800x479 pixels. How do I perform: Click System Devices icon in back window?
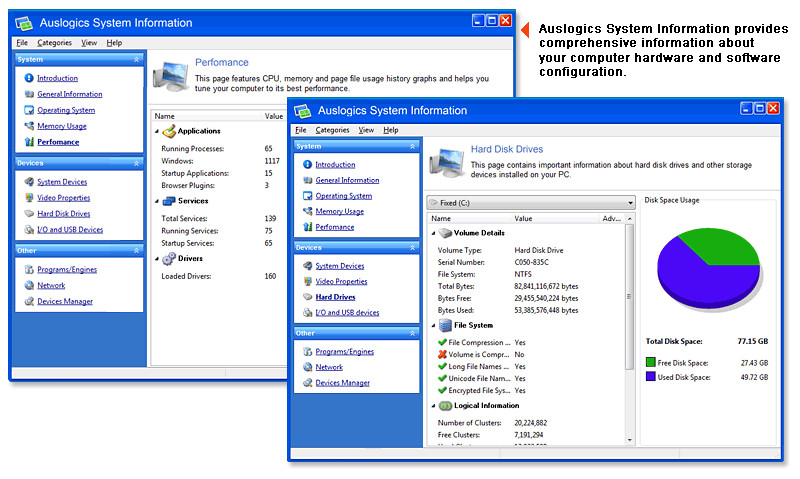tap(29, 182)
